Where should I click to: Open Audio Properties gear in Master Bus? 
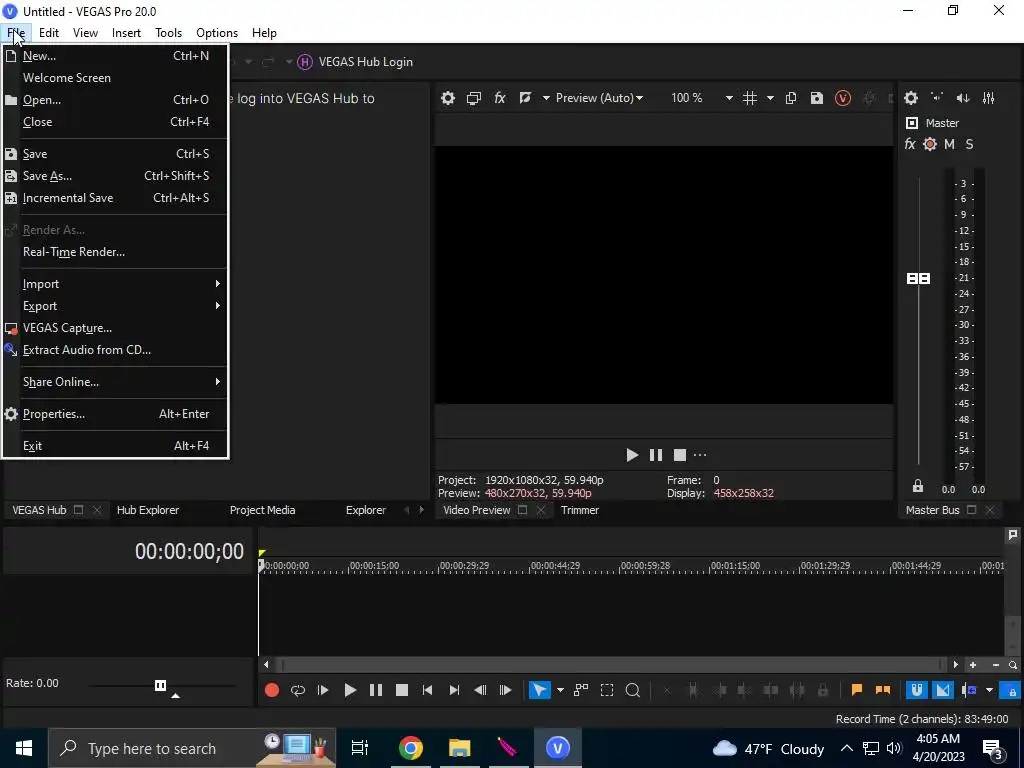click(910, 98)
